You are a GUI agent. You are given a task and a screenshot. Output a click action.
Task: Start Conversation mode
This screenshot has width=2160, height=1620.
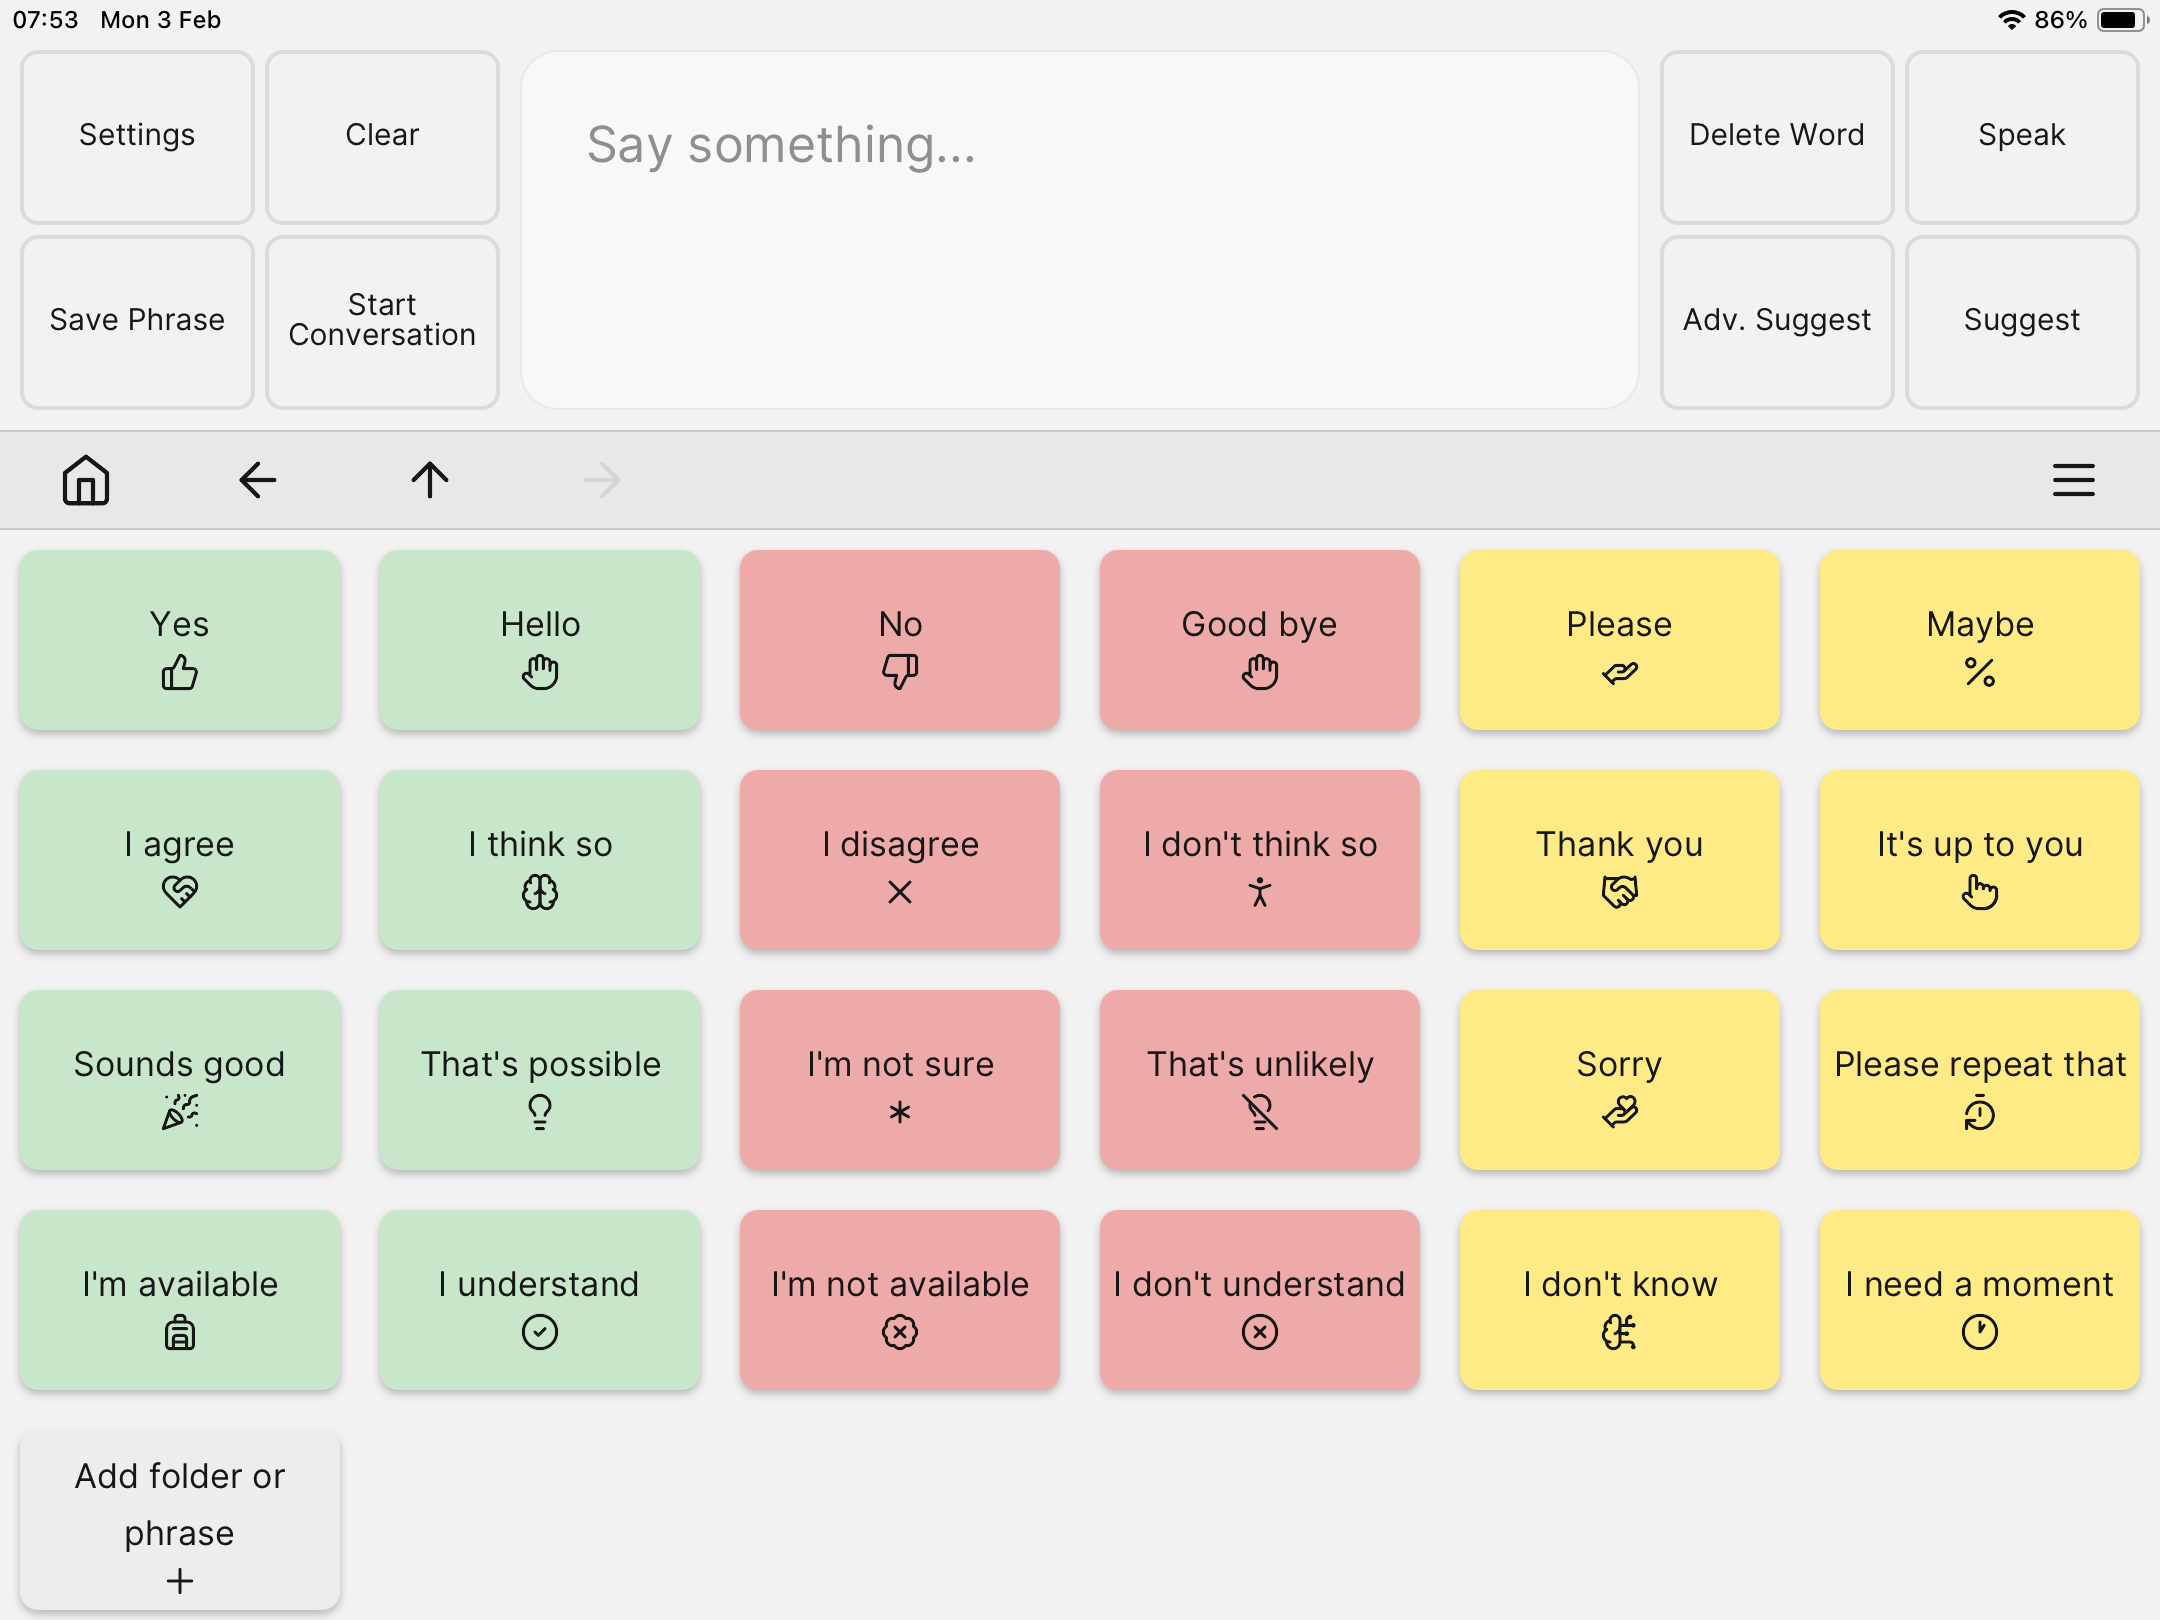click(x=382, y=322)
